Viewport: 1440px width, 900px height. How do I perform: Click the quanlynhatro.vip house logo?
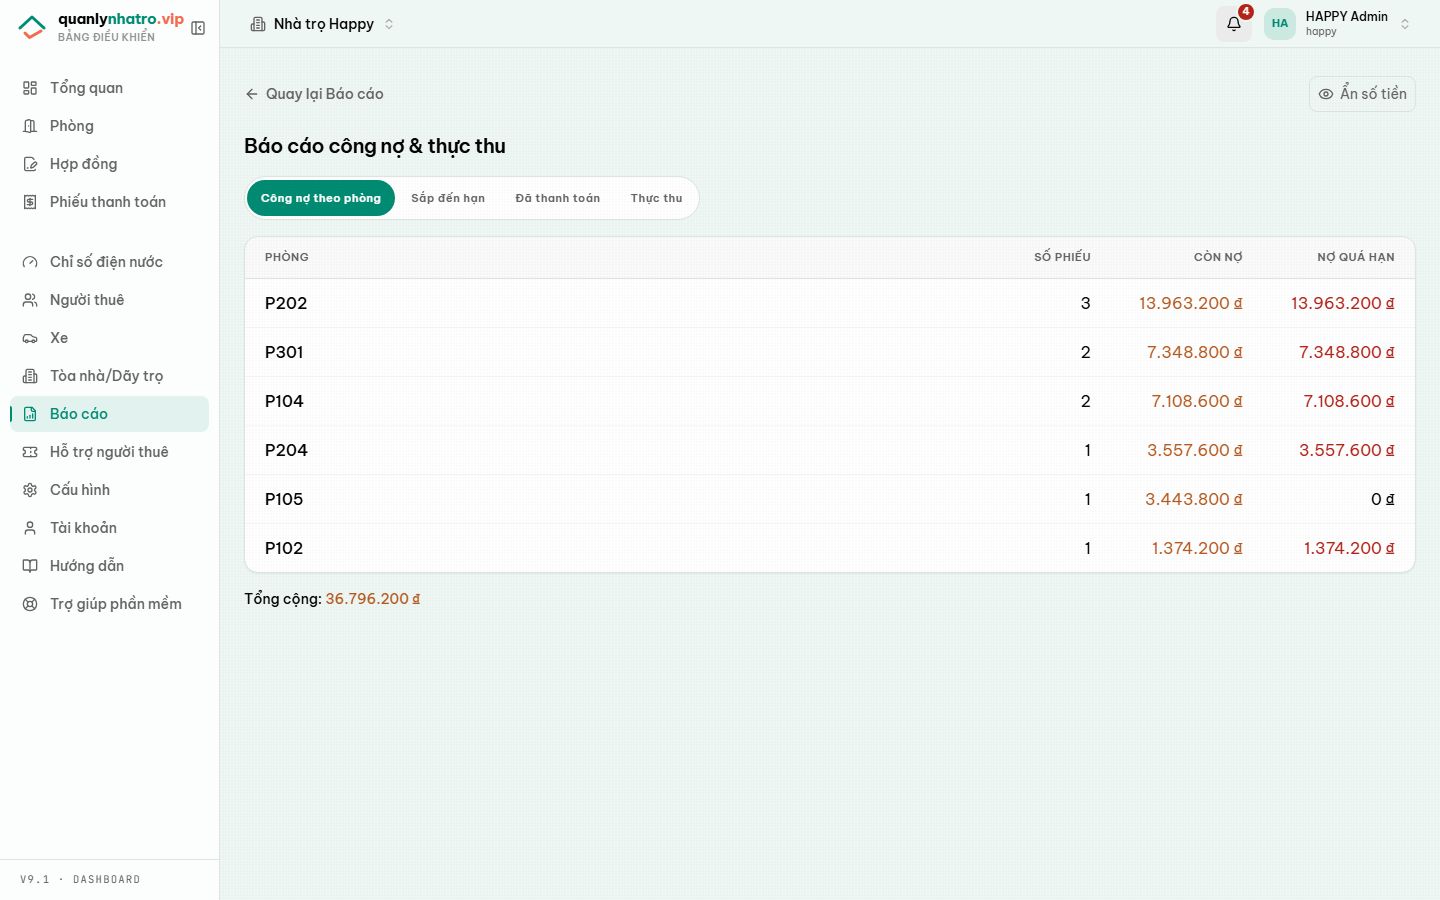point(32,27)
